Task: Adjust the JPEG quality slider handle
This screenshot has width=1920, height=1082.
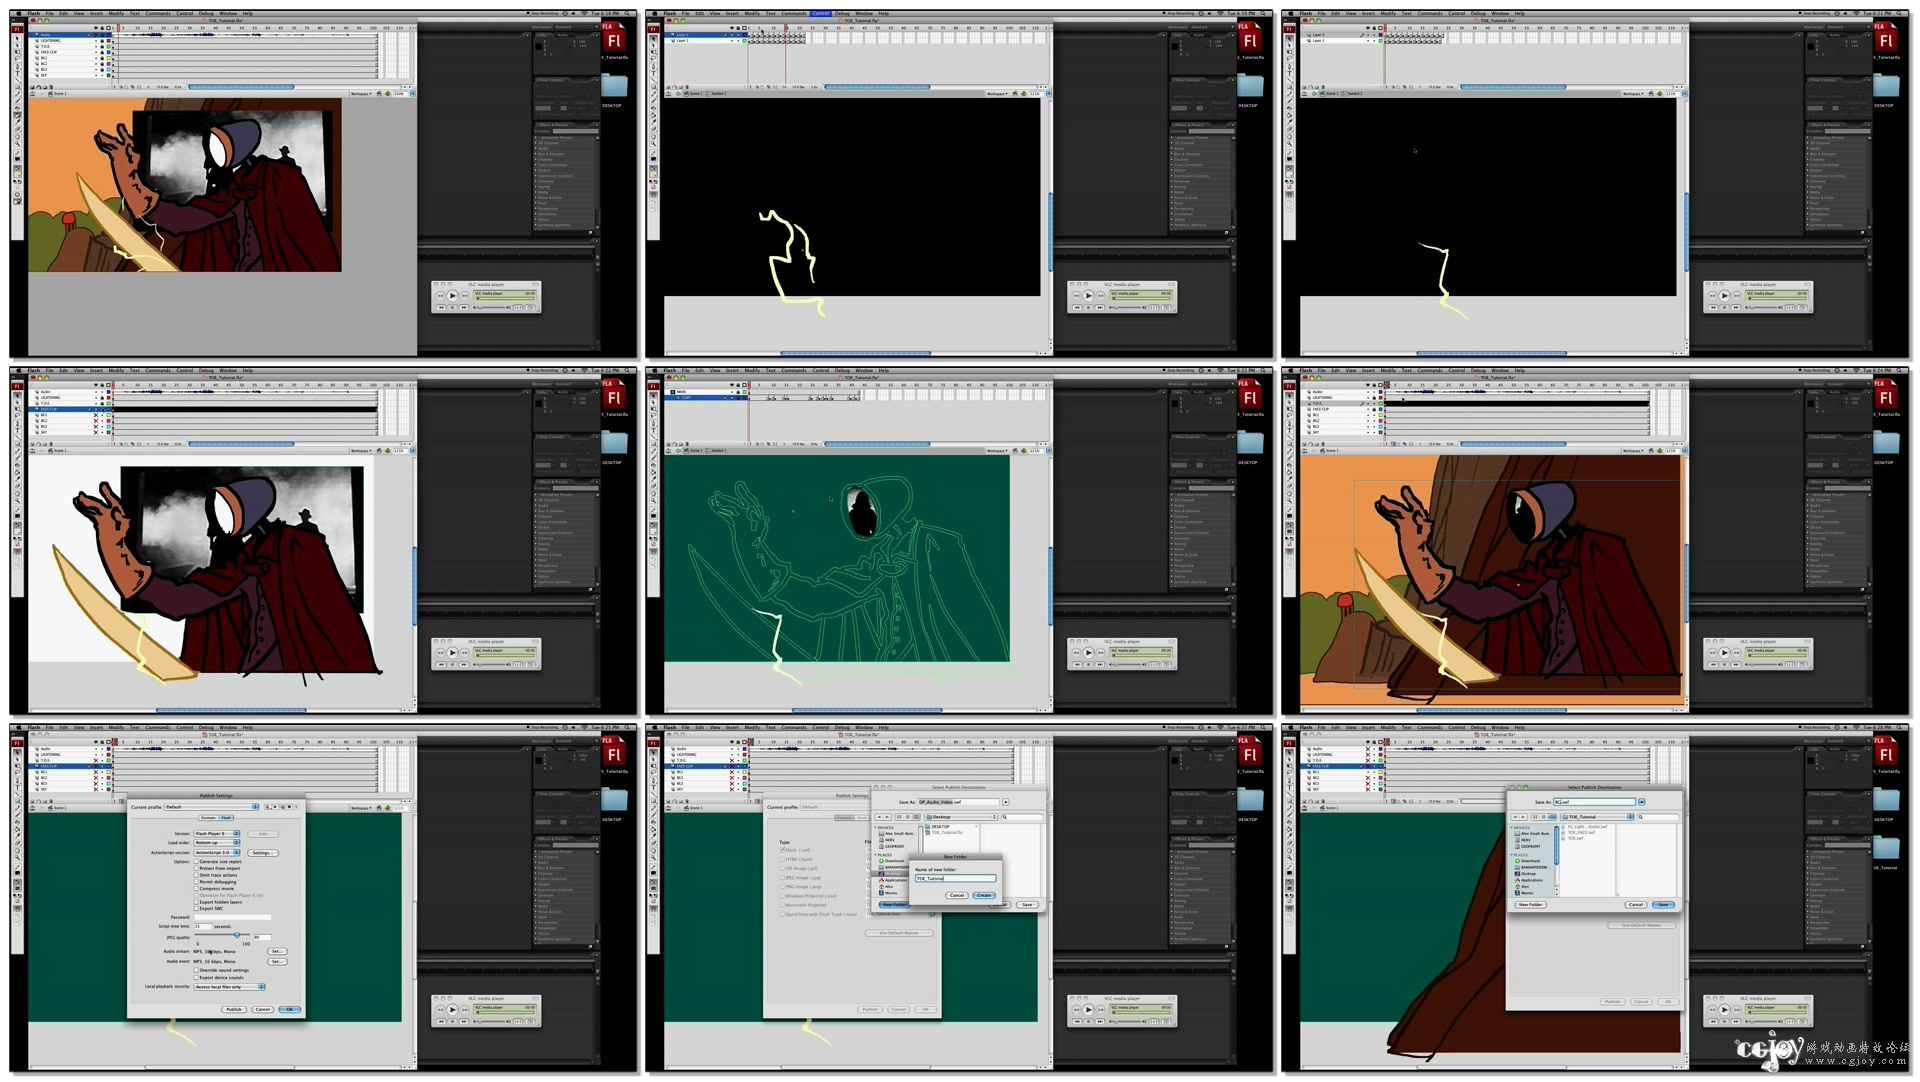Action: (237, 935)
